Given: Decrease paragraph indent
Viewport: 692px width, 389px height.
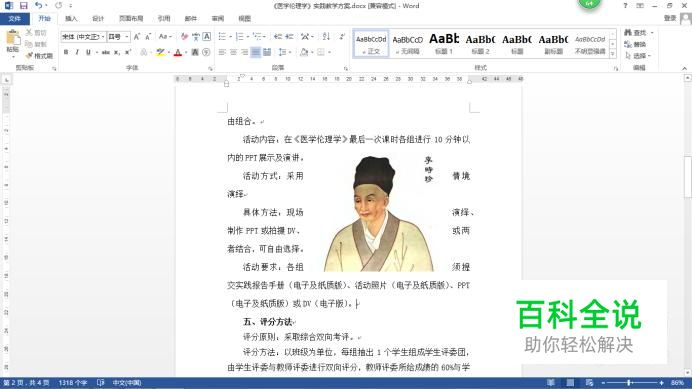Looking at the screenshot, I should 278,37.
